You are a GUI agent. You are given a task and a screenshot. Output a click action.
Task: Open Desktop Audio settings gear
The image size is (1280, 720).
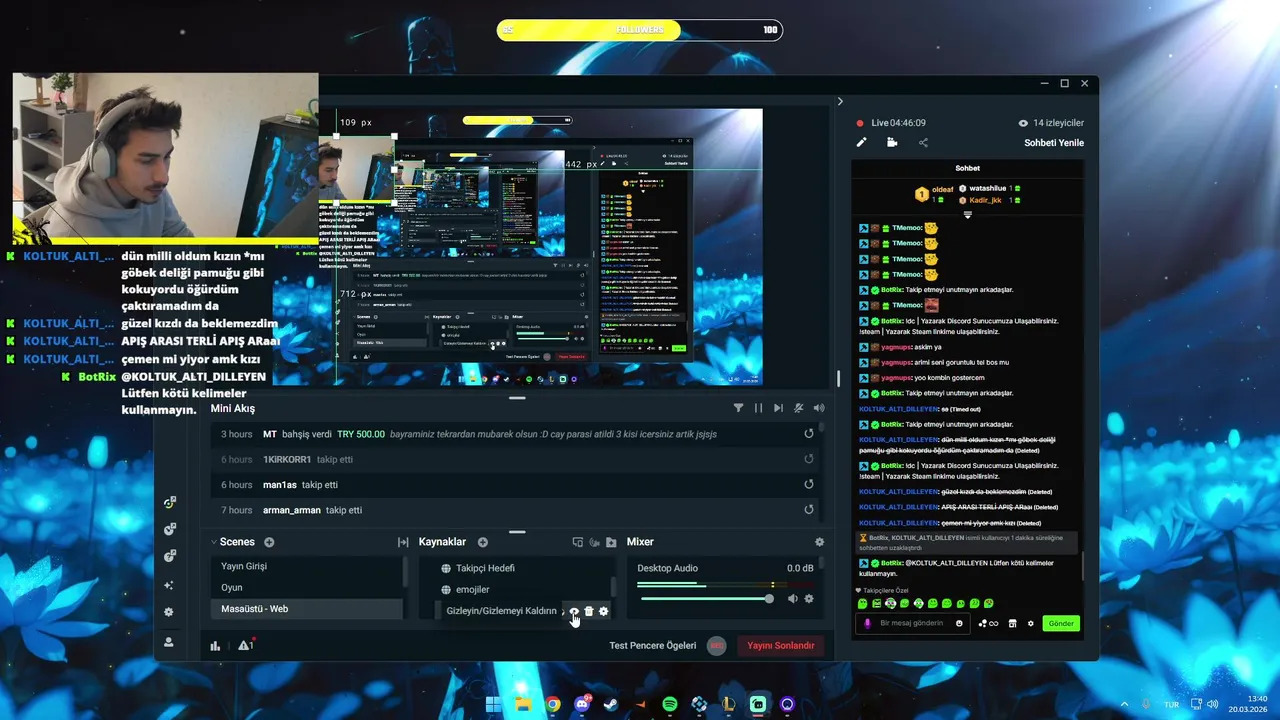tap(809, 599)
